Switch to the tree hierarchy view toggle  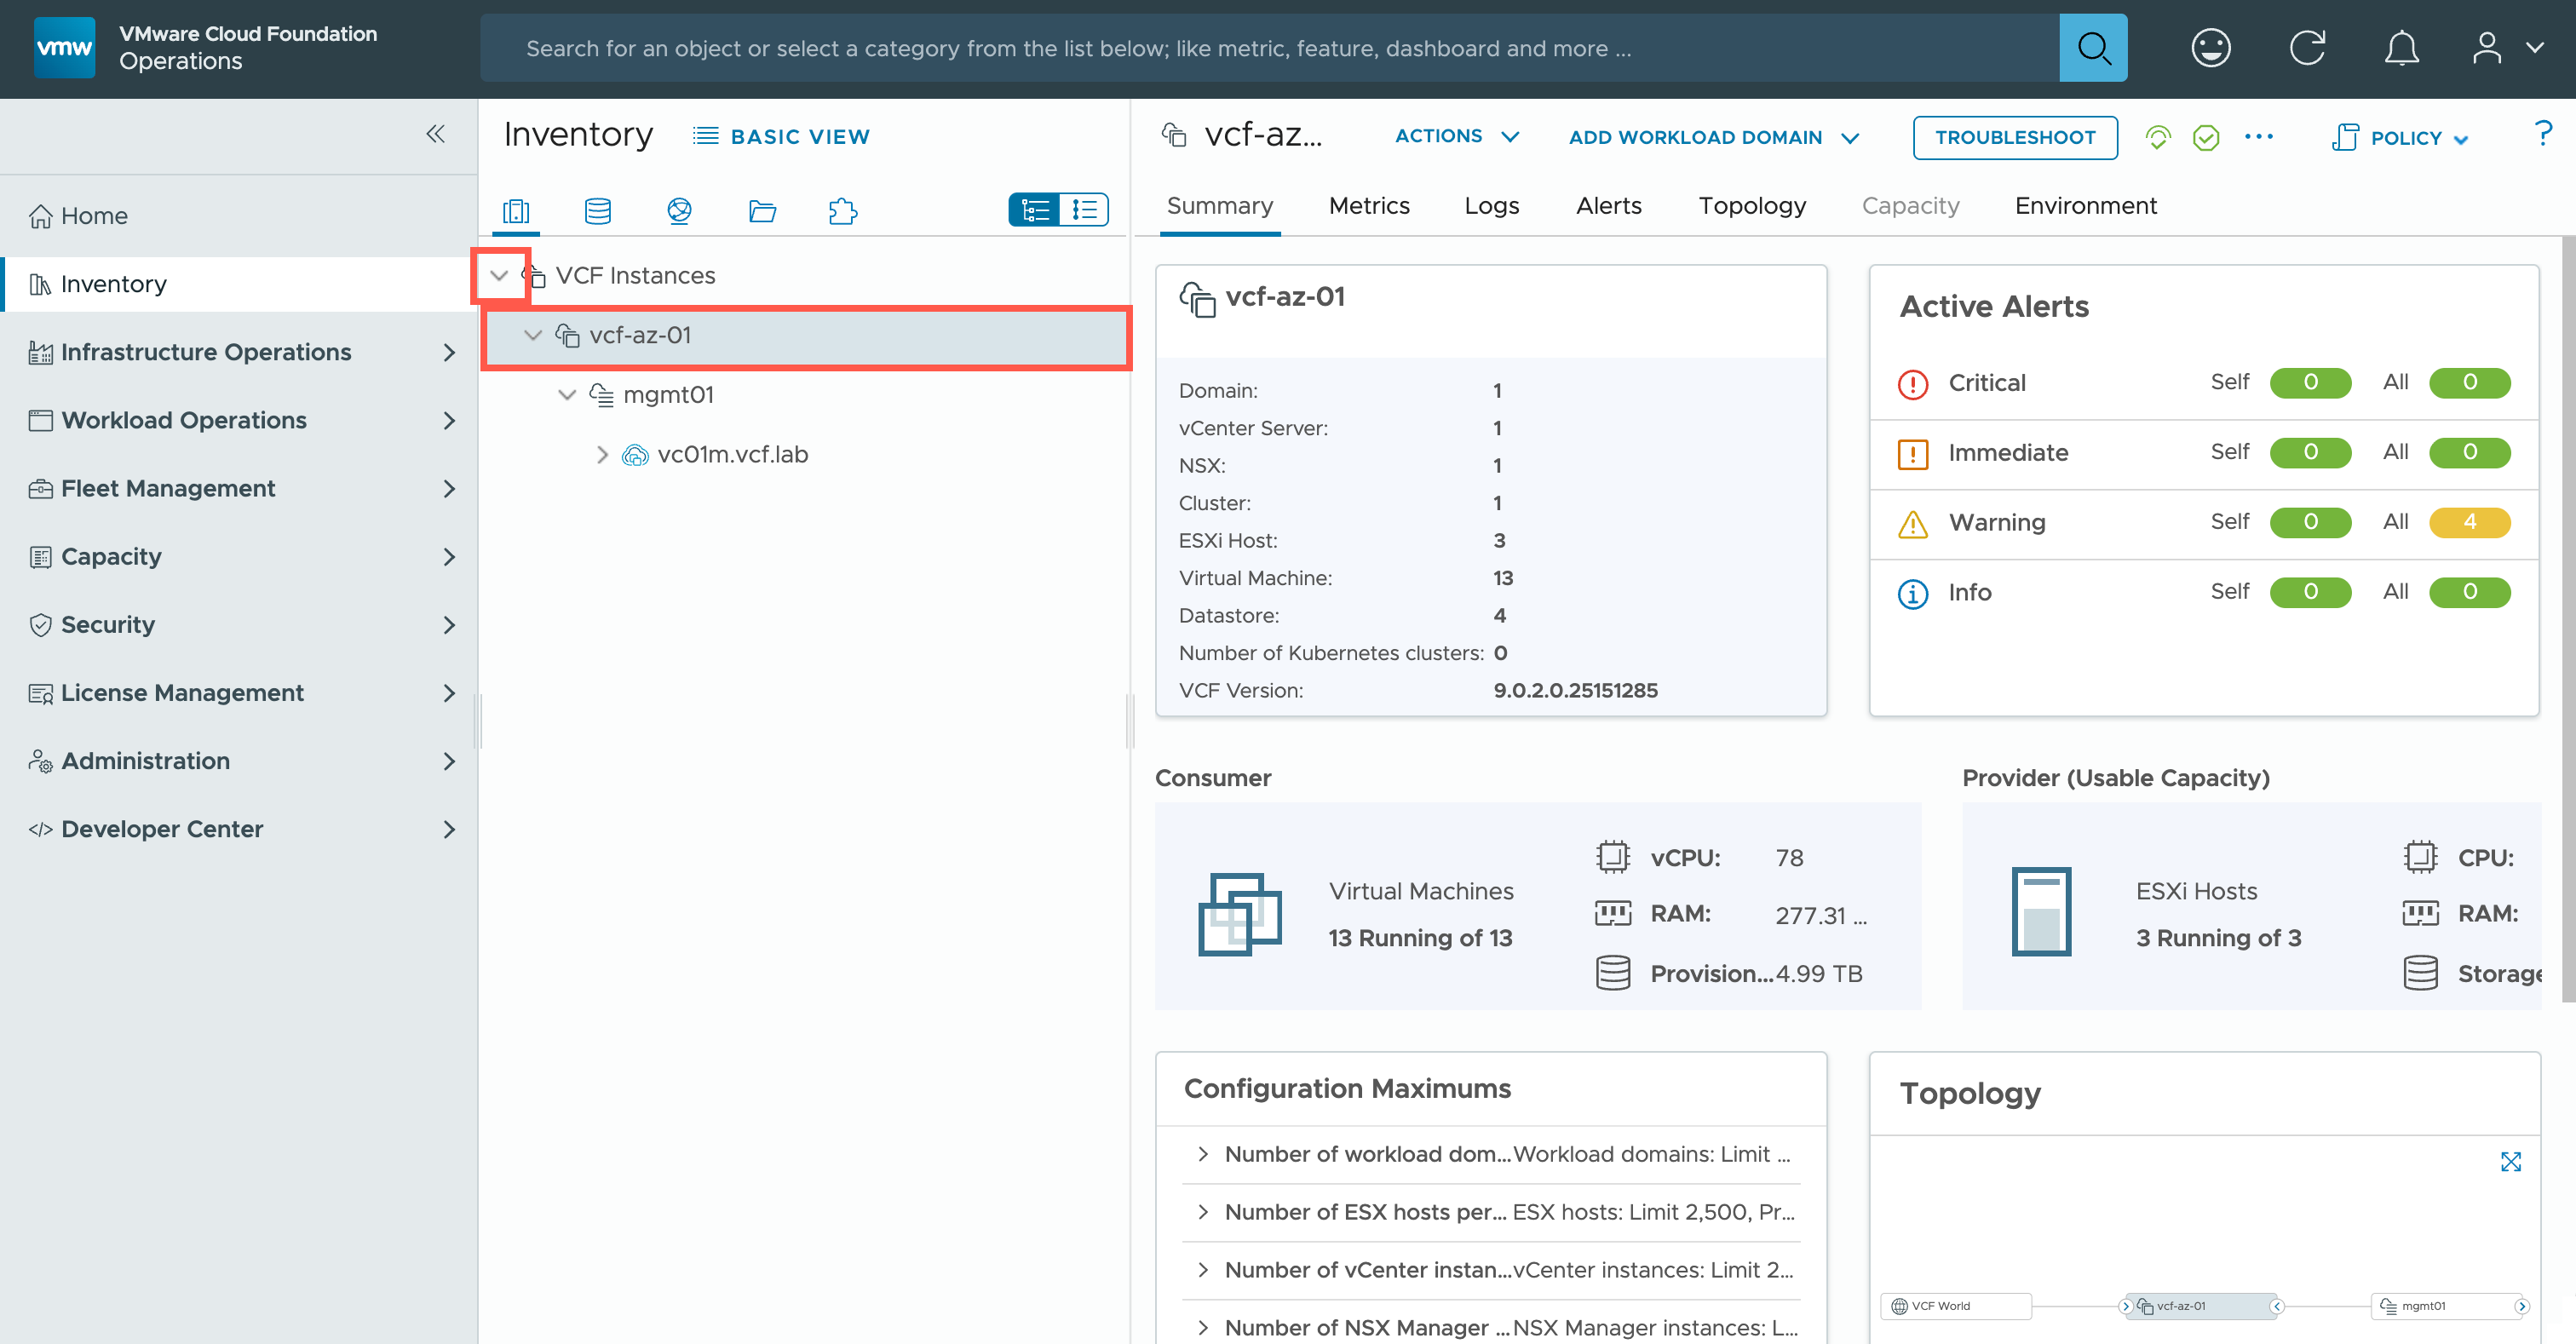click(1035, 210)
